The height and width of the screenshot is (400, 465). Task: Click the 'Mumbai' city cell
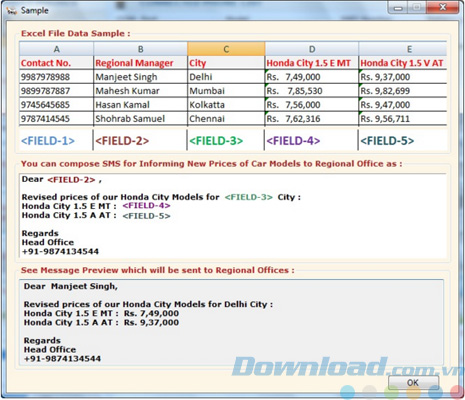pos(226,91)
